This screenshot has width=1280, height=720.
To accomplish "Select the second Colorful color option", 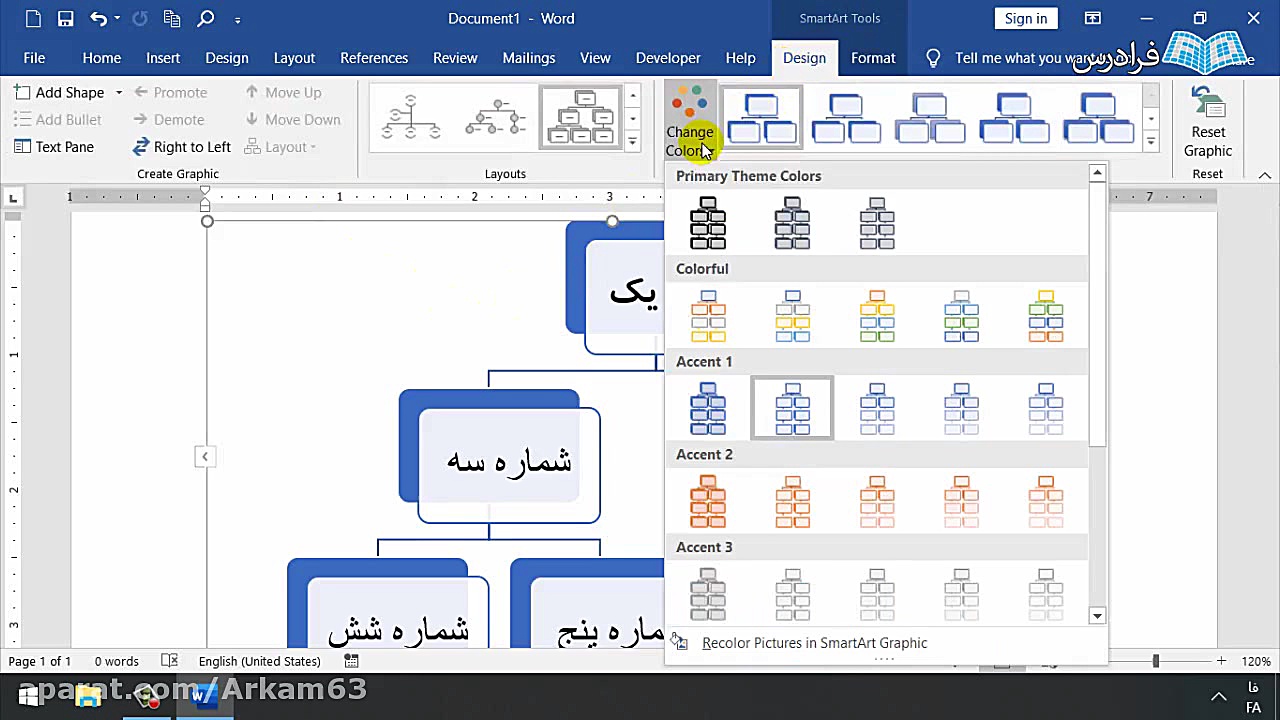I will [x=792, y=316].
